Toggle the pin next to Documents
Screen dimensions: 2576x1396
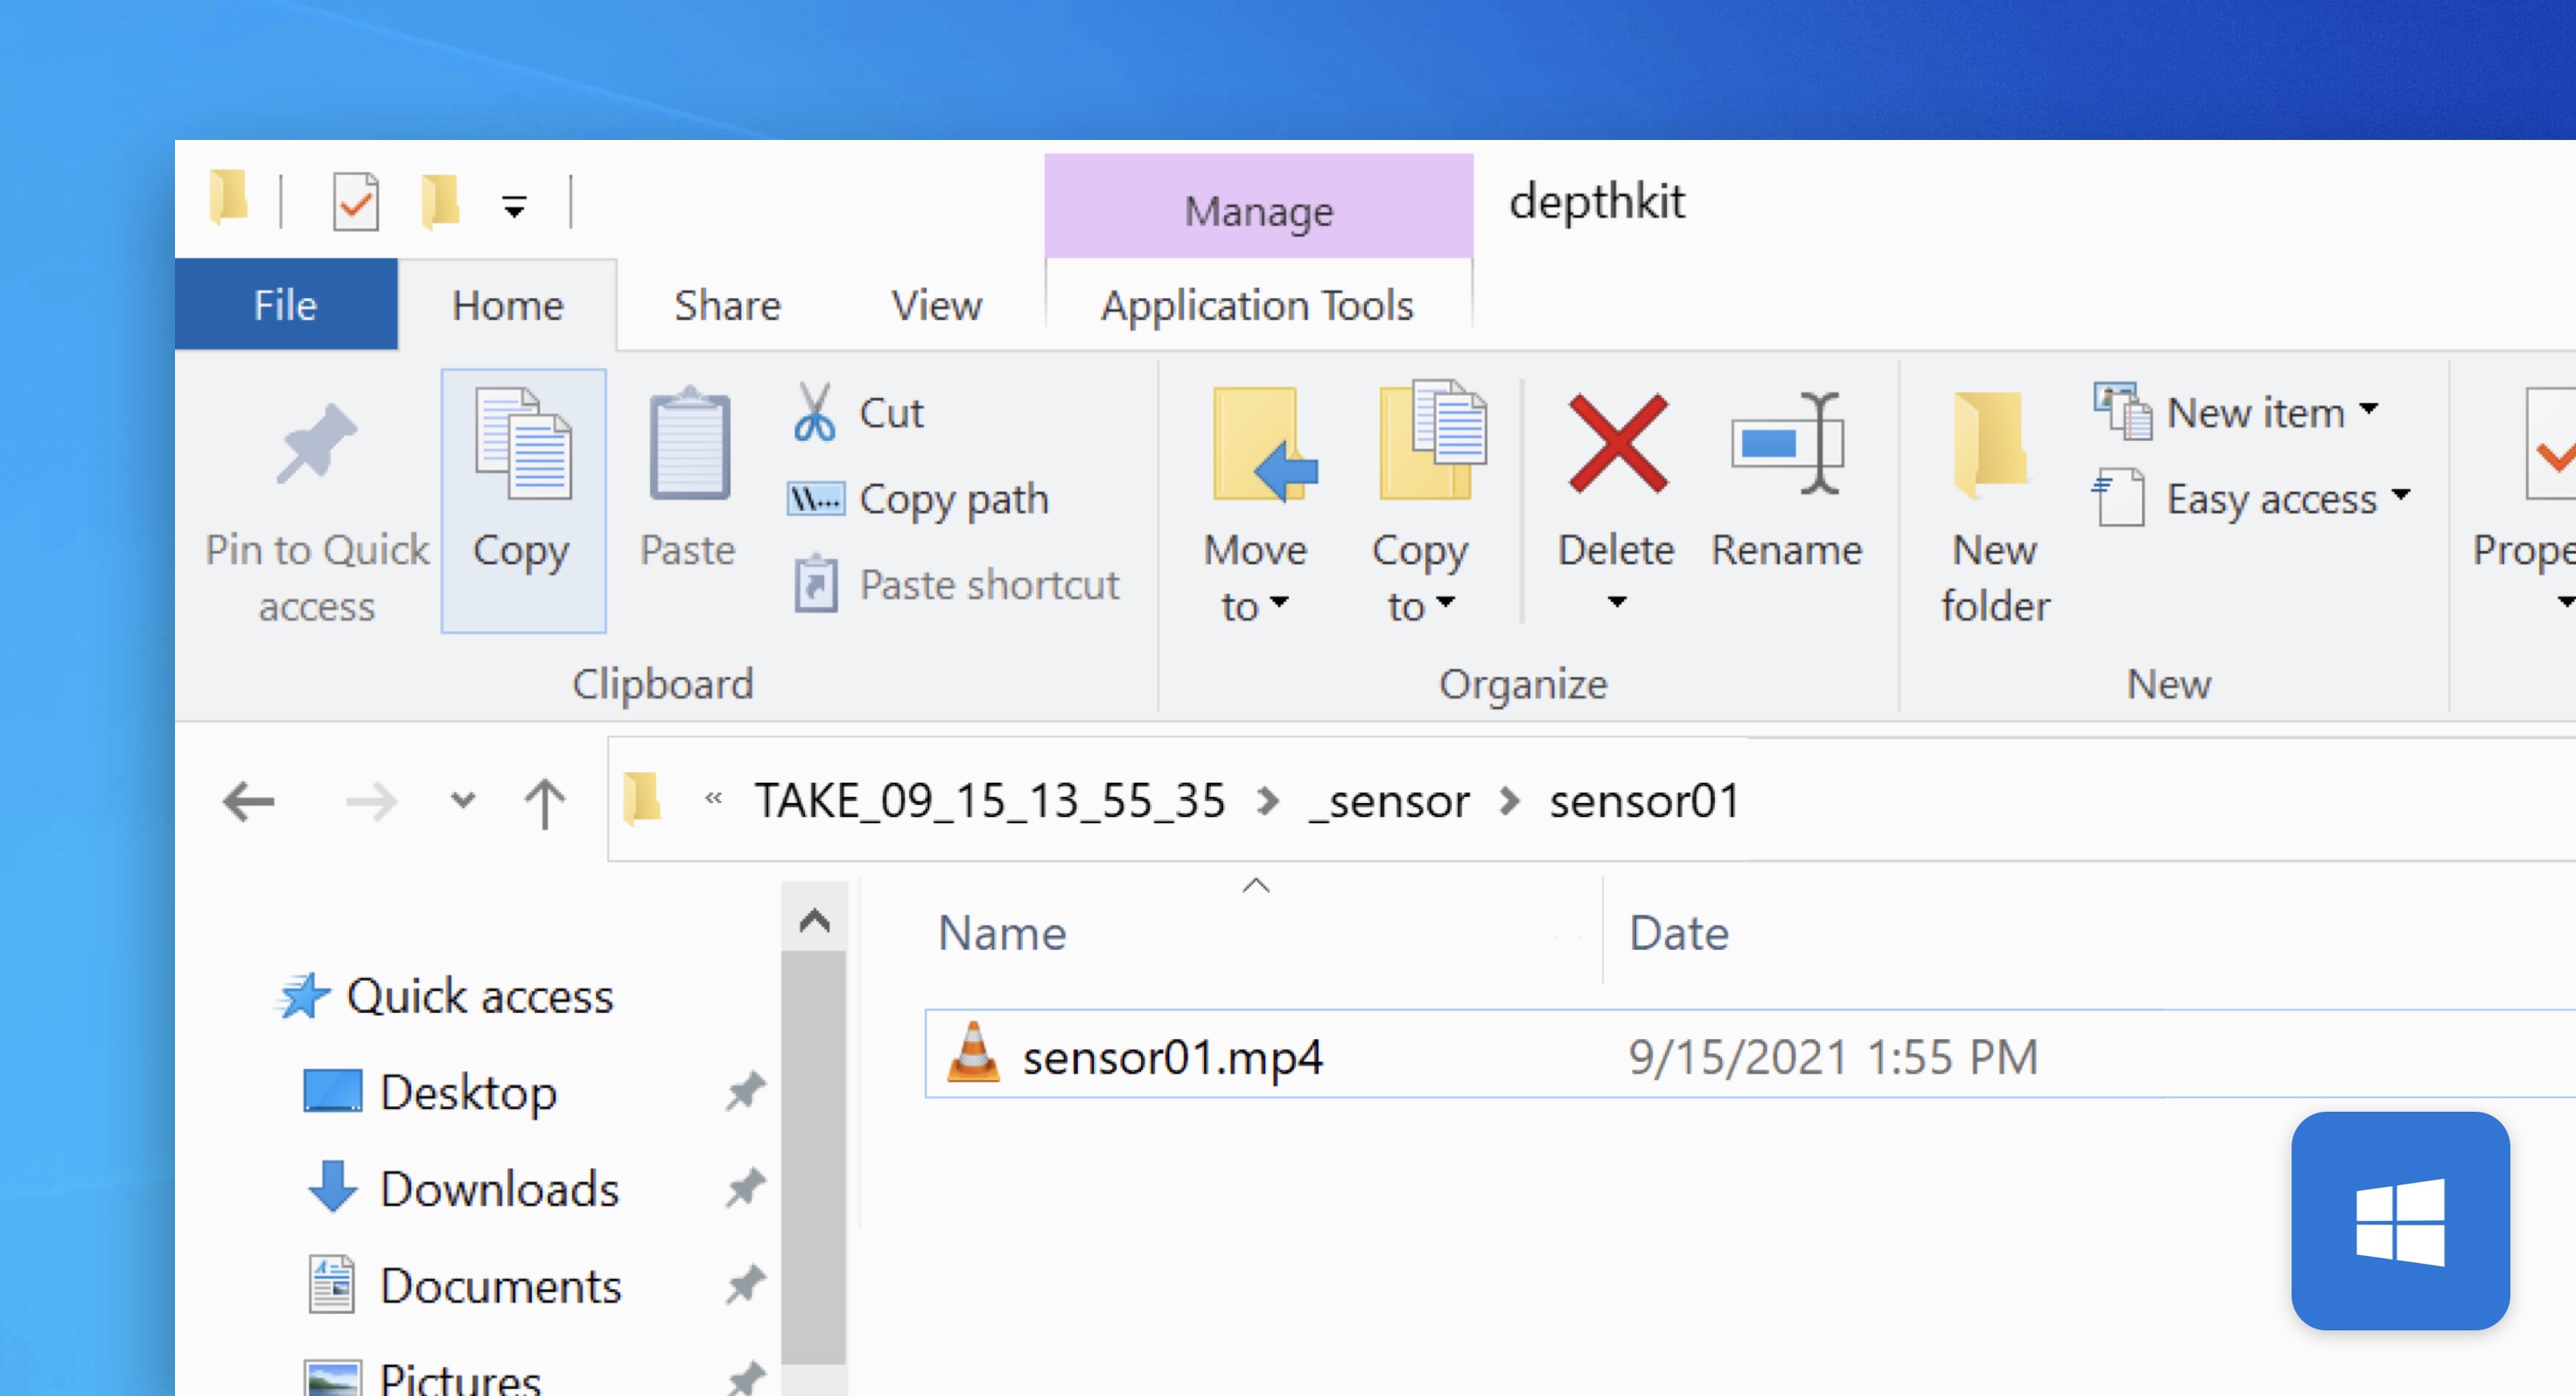pos(745,1285)
